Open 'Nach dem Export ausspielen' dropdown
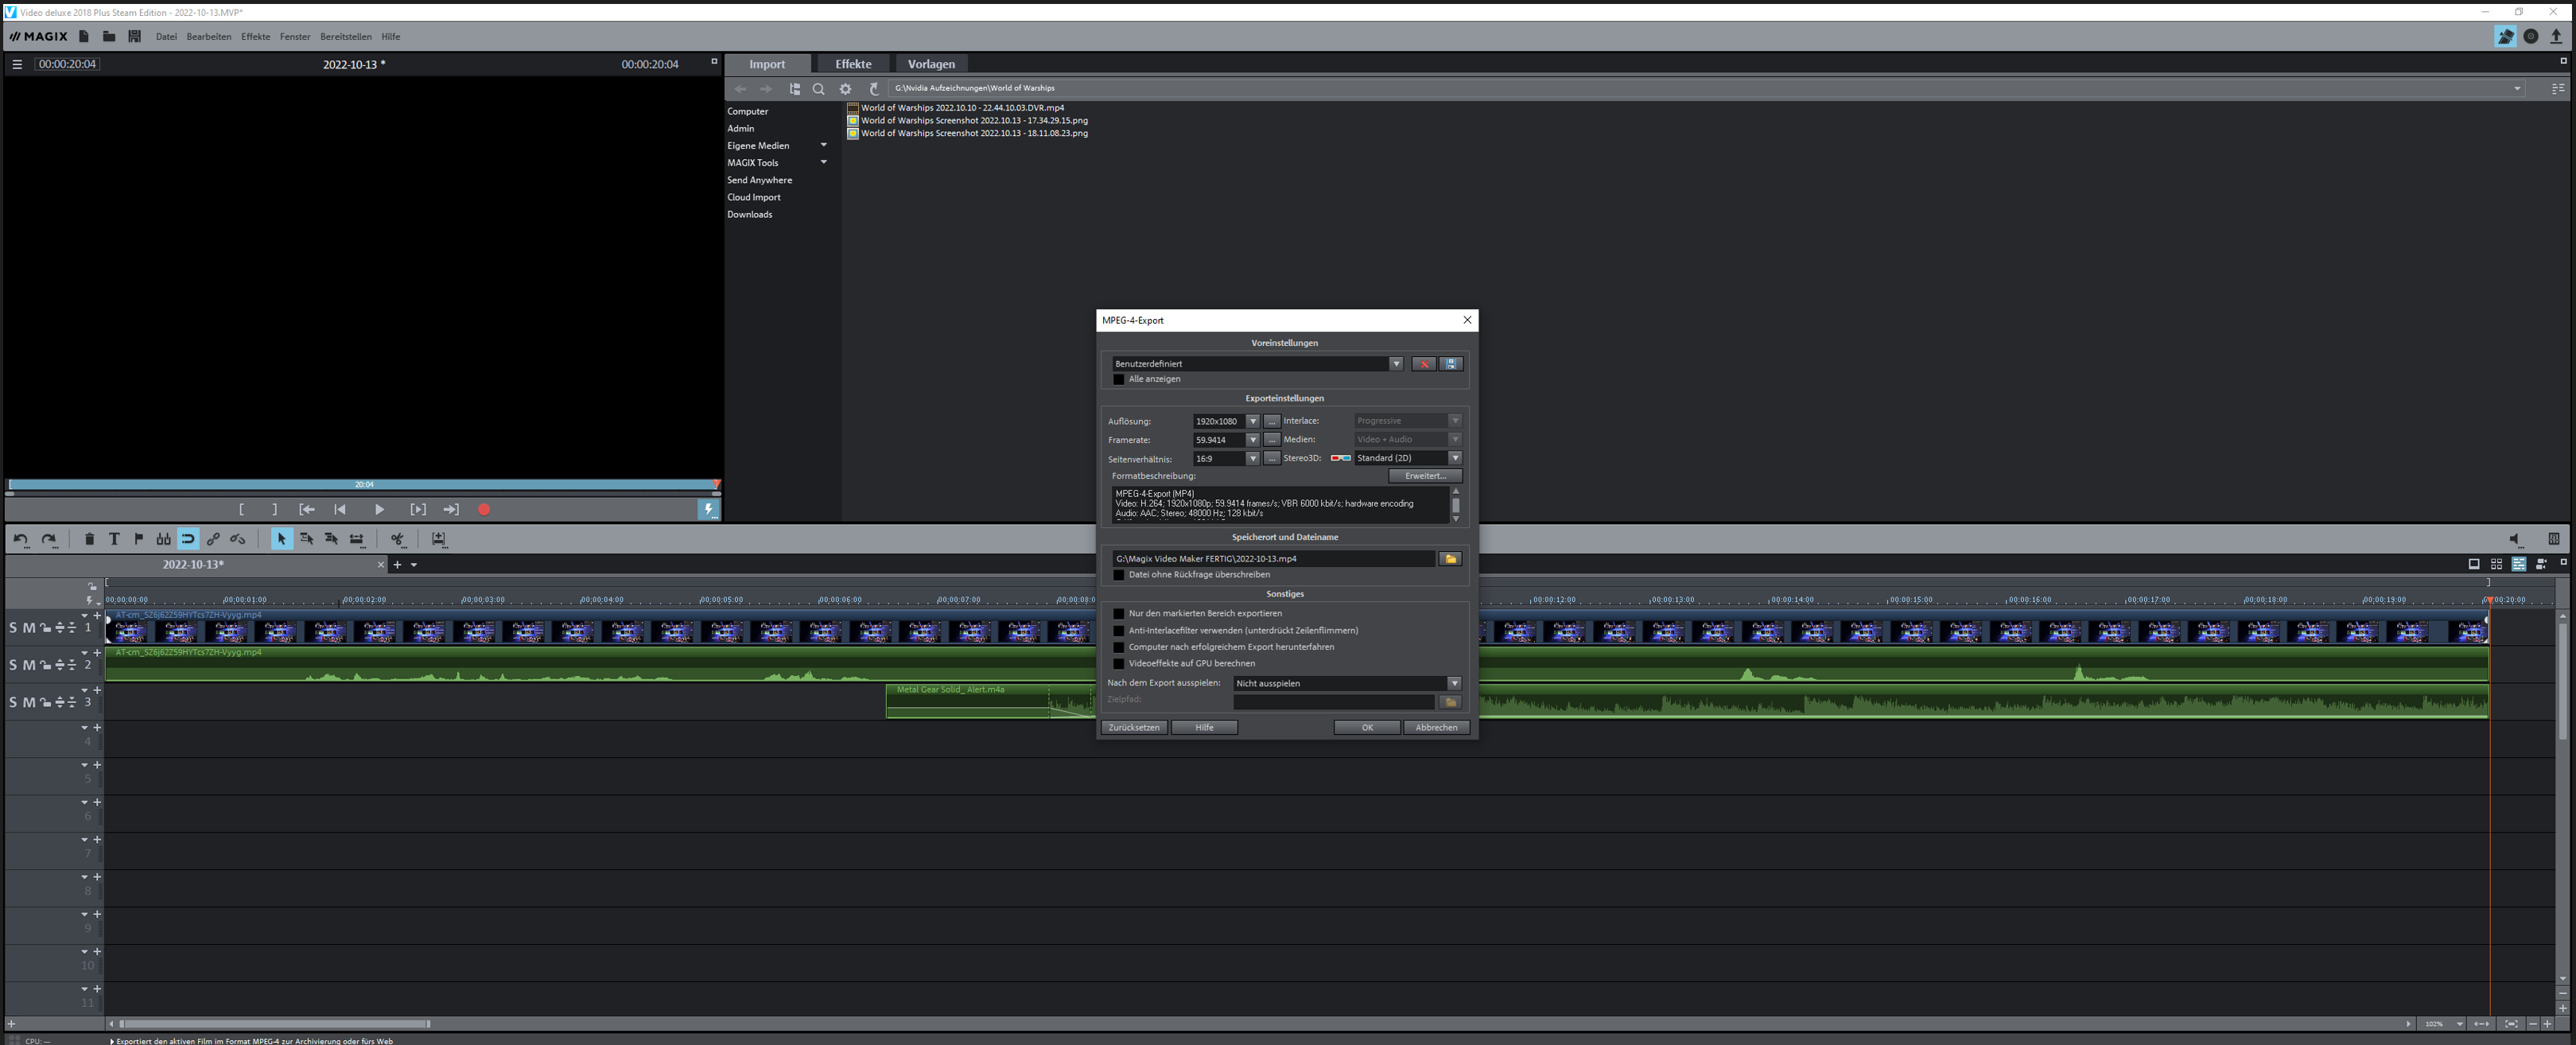This screenshot has width=2576, height=1045. point(1453,684)
